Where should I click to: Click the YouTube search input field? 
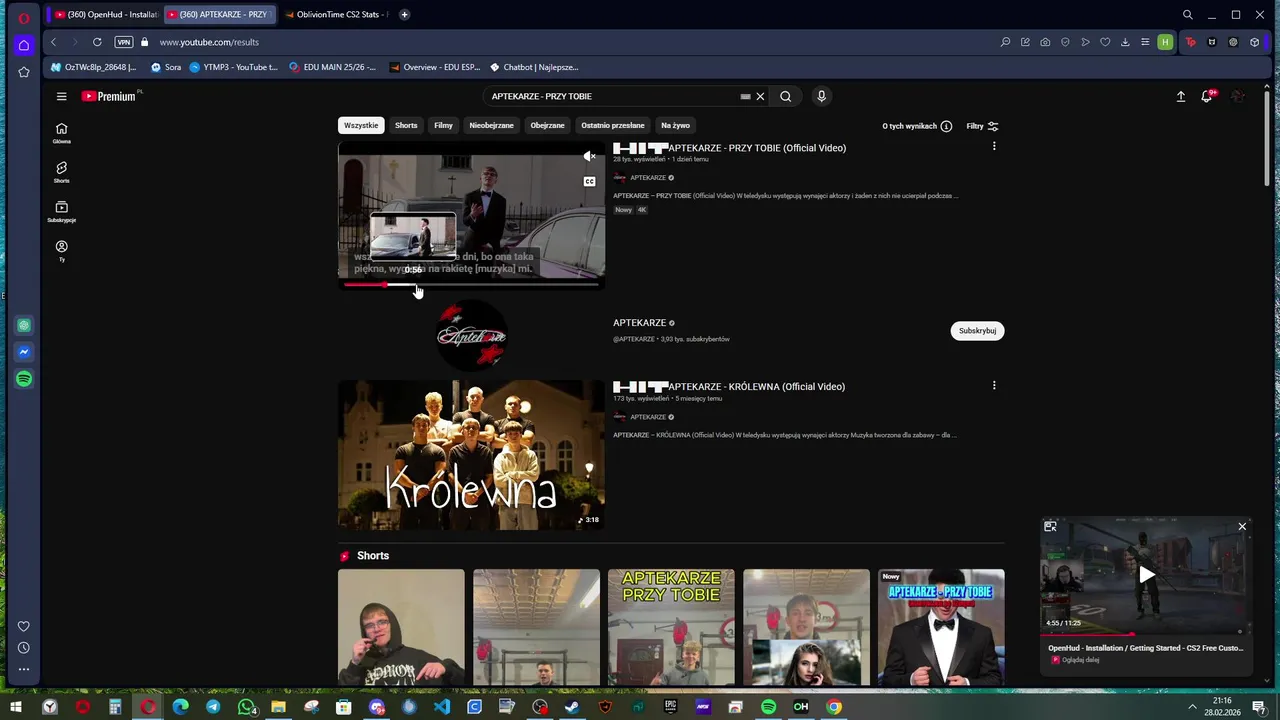tap(612, 96)
